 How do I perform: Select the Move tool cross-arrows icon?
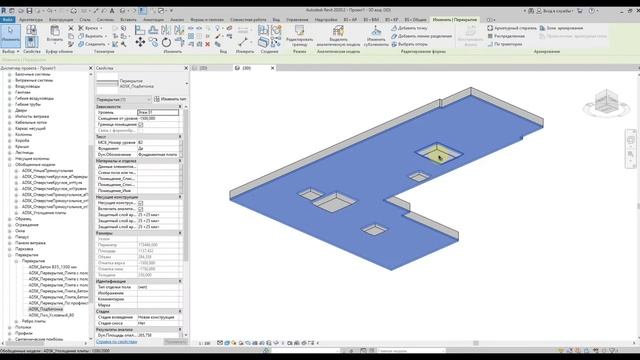pyautogui.click(x=140, y=42)
